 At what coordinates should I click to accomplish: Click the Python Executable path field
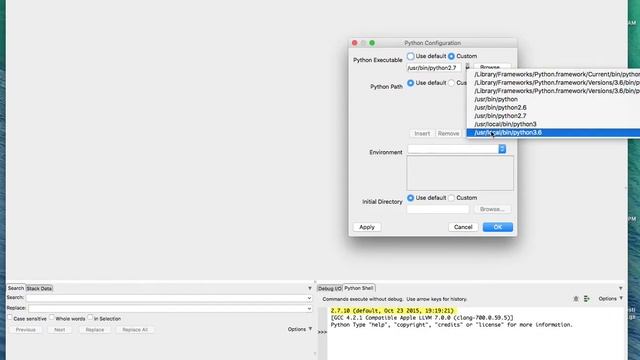434,68
